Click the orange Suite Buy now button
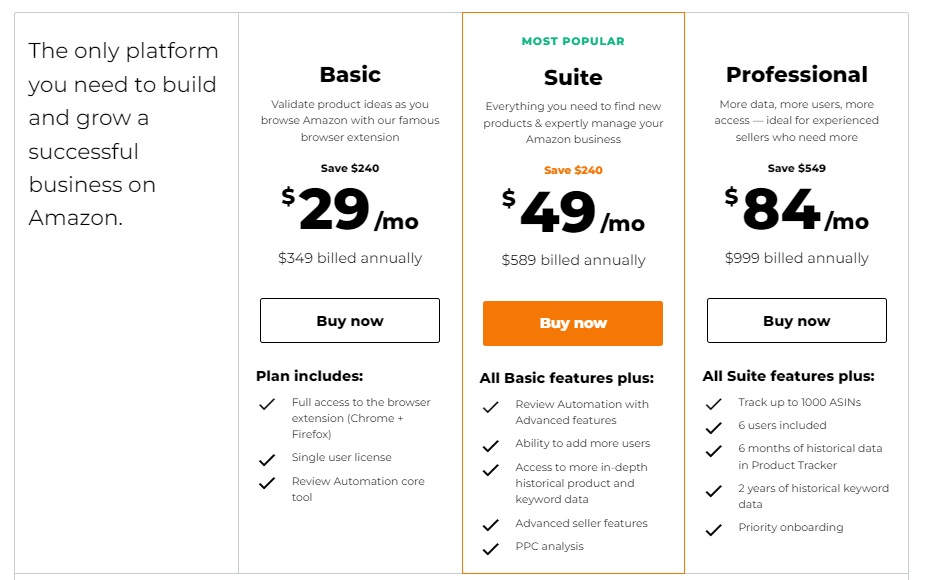Screen dimensions: 928x580 (573, 323)
